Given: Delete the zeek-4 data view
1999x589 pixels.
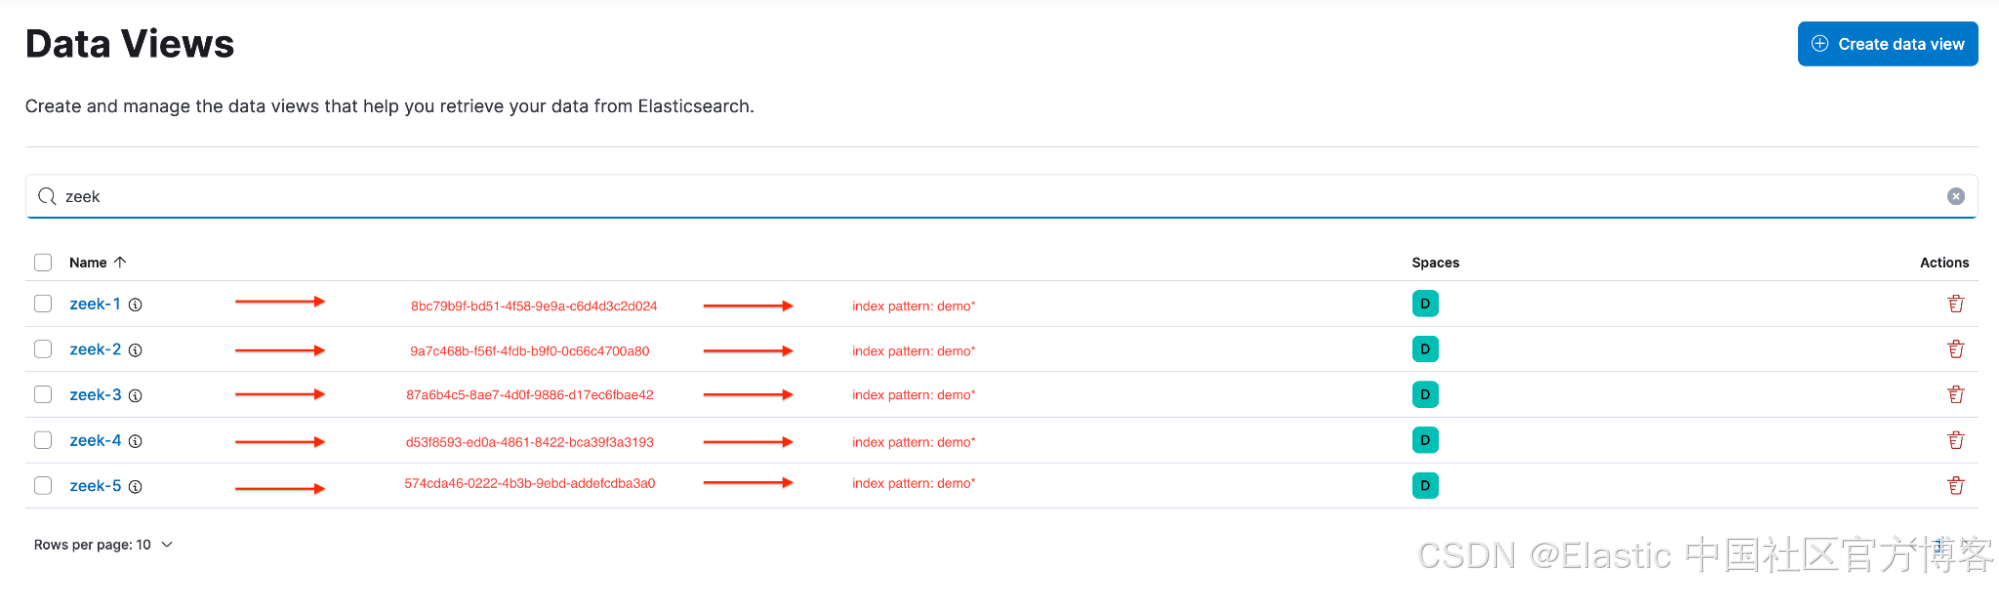Looking at the screenshot, I should click(x=1955, y=440).
